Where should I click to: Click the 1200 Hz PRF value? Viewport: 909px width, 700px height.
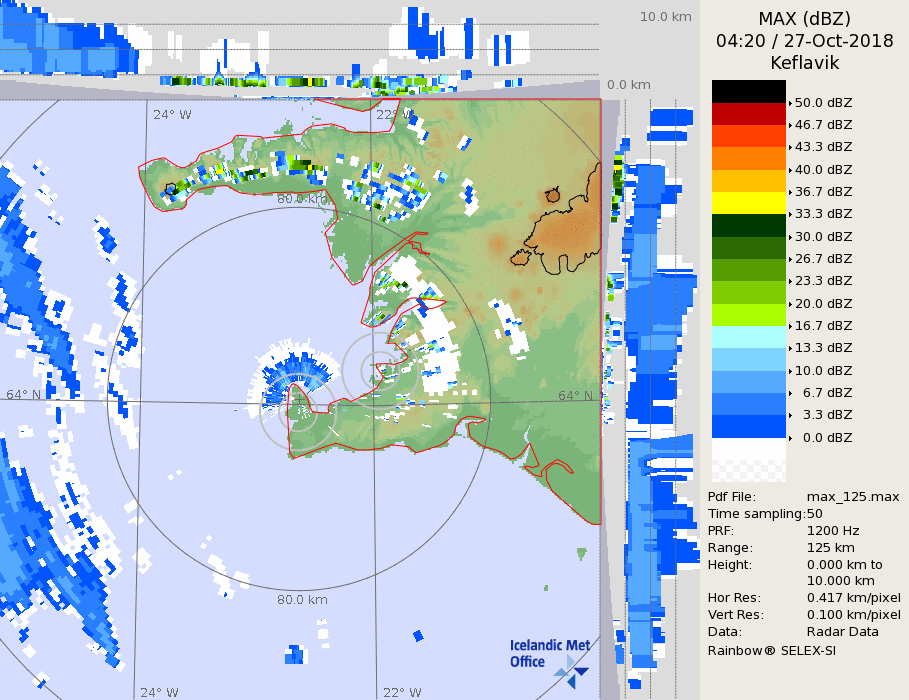(832, 530)
